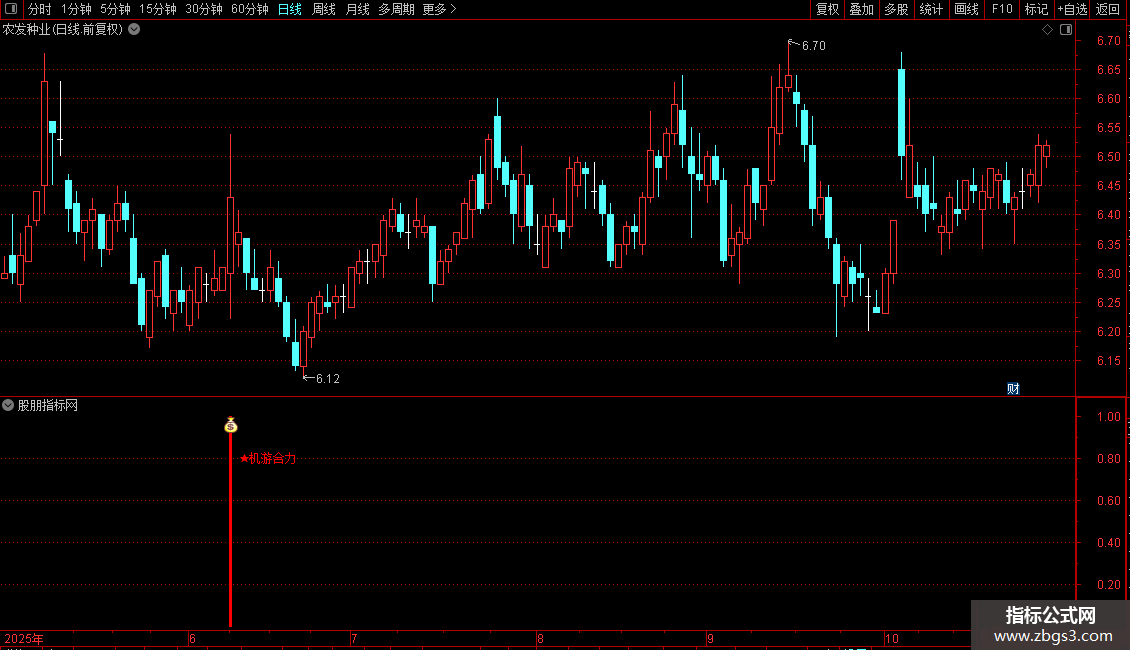Open the 多股 multi-stock view
The height and width of the screenshot is (650, 1130).
[896, 9]
